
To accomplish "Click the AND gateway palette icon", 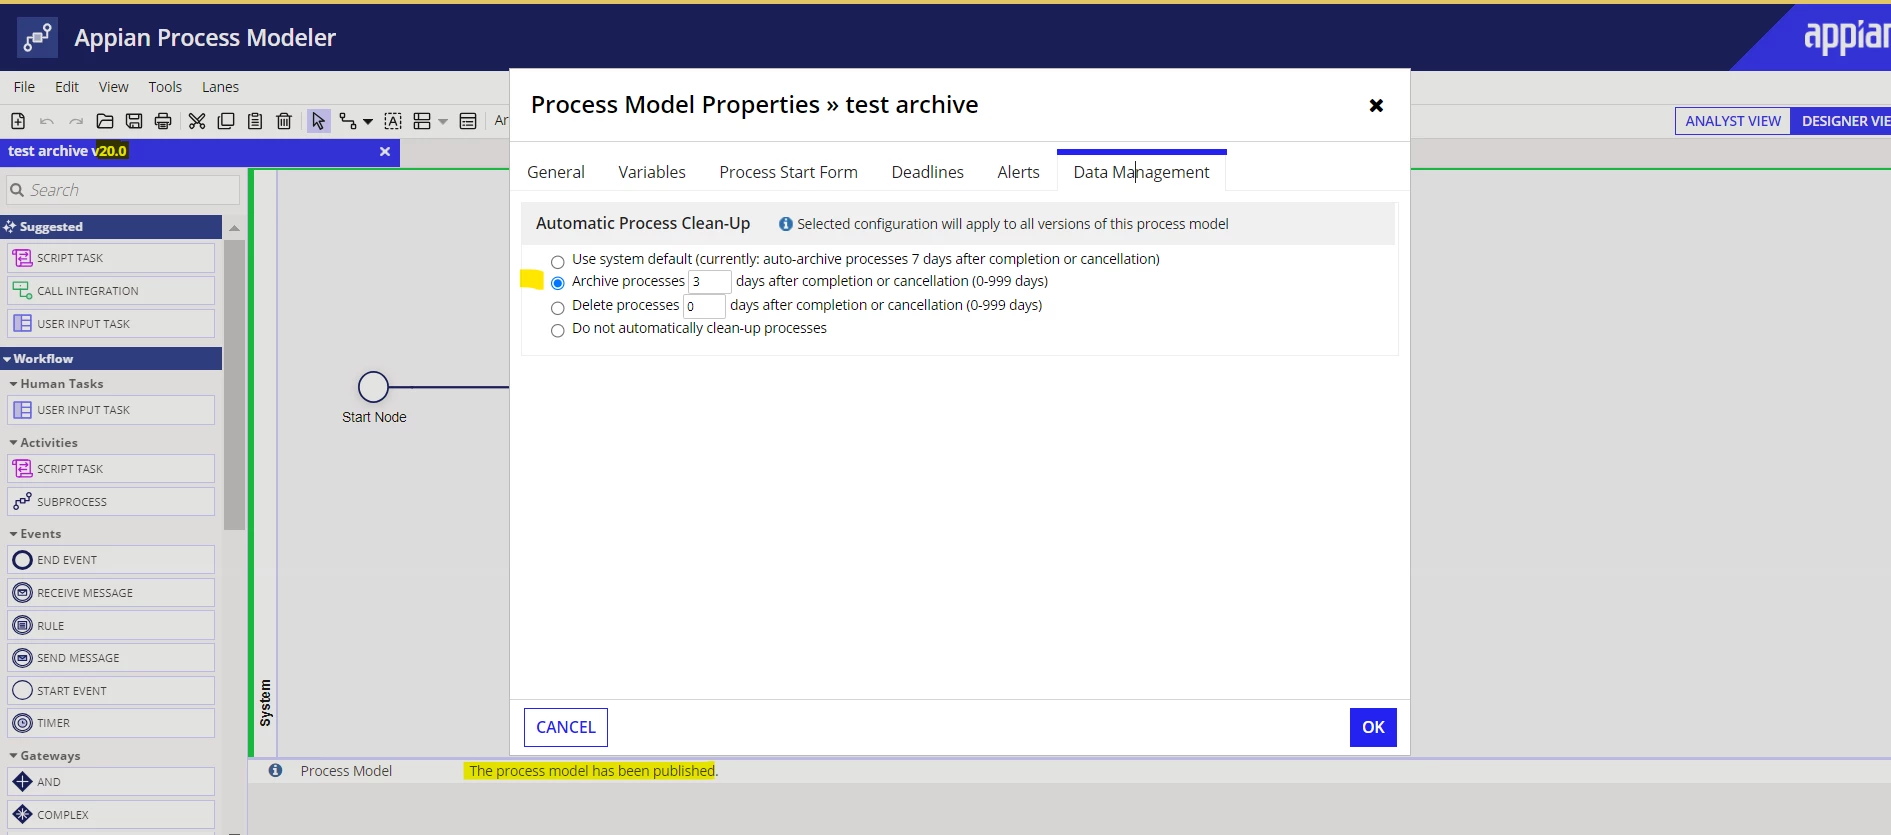I will coord(22,781).
